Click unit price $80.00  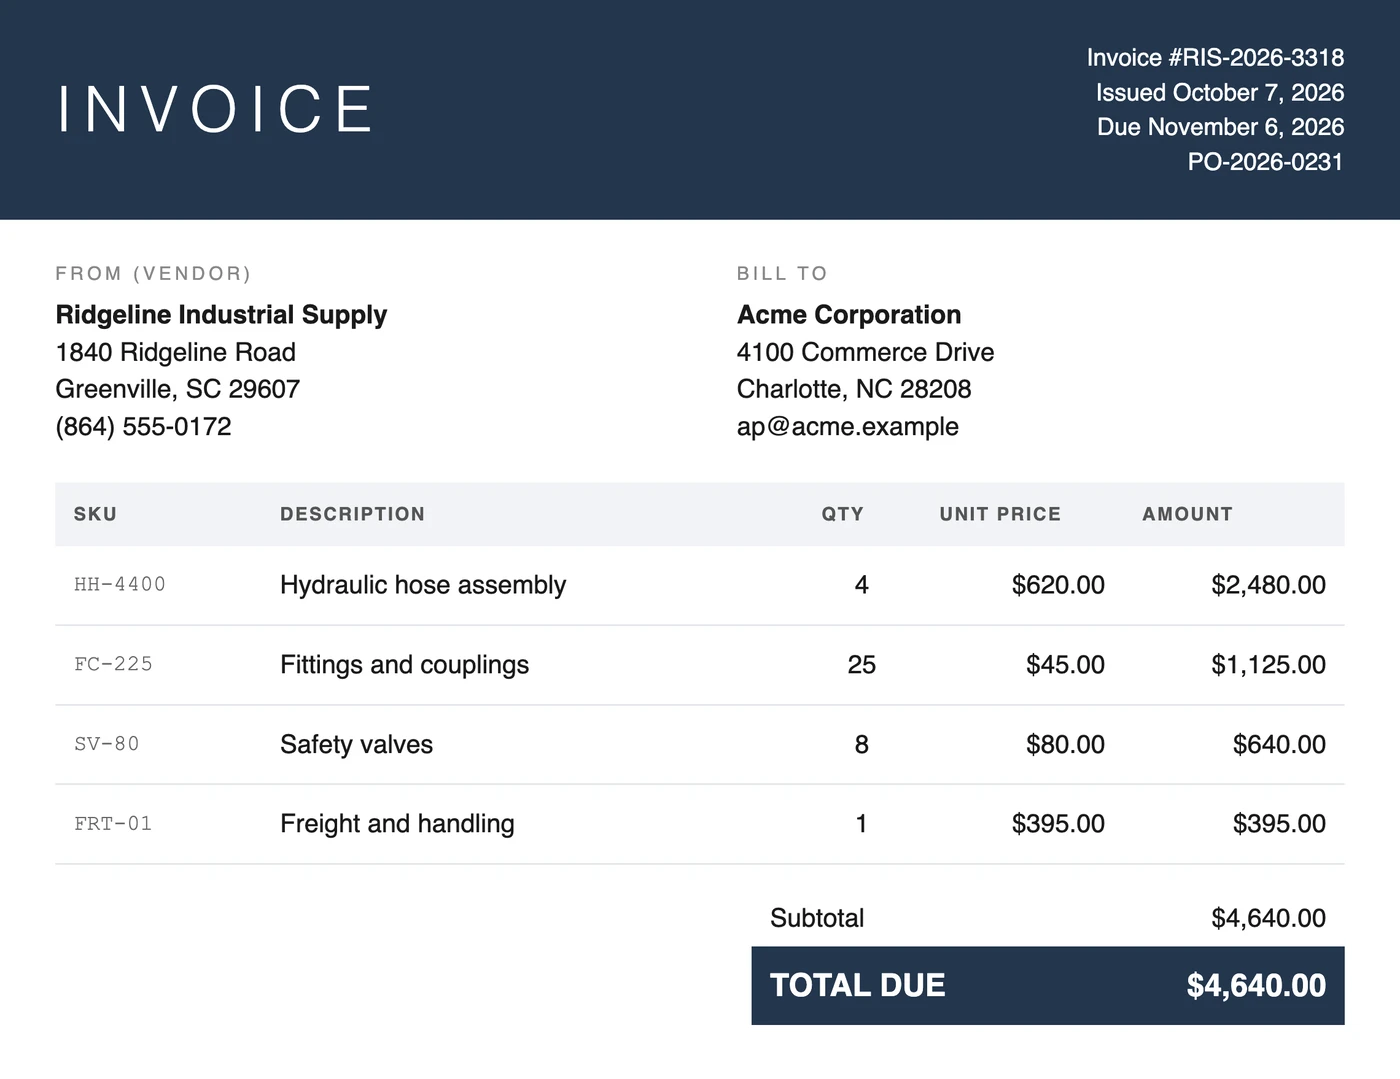pyautogui.click(x=1065, y=745)
